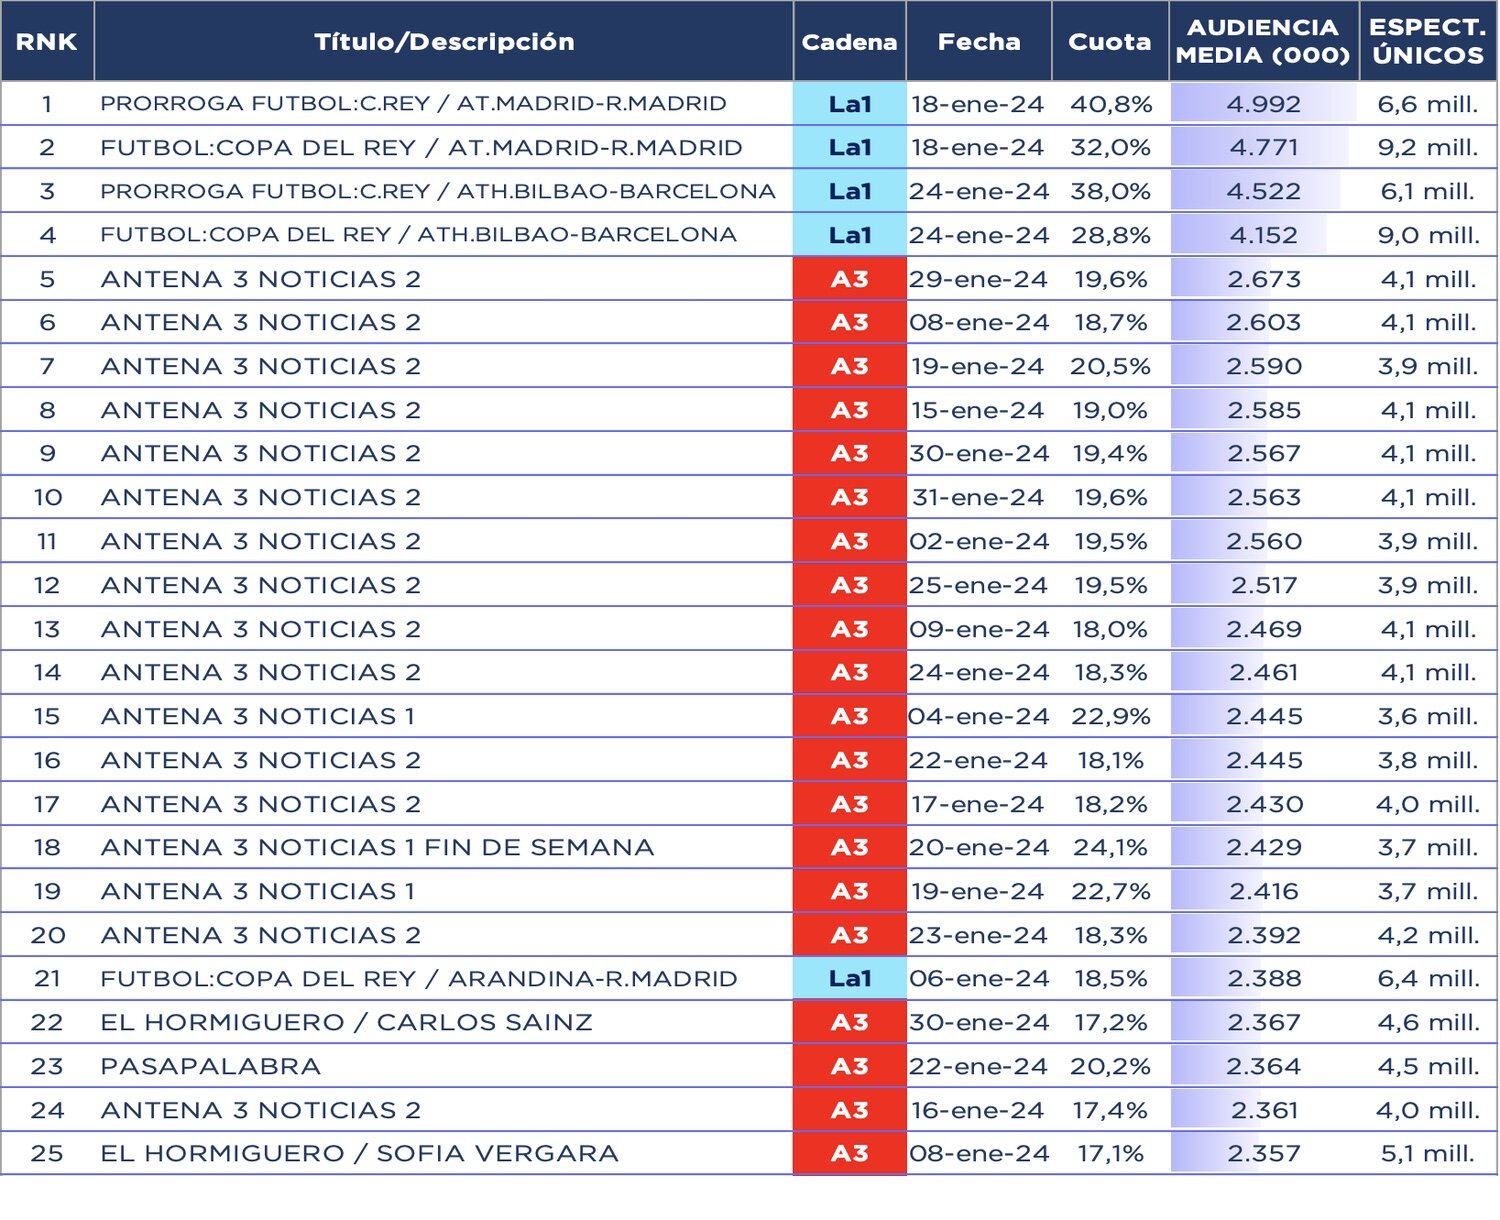Select PRORROGA FUTBOL:C.REY / AT.MADRID-R.MADRID title
The width and height of the screenshot is (1500, 1220).
[413, 104]
